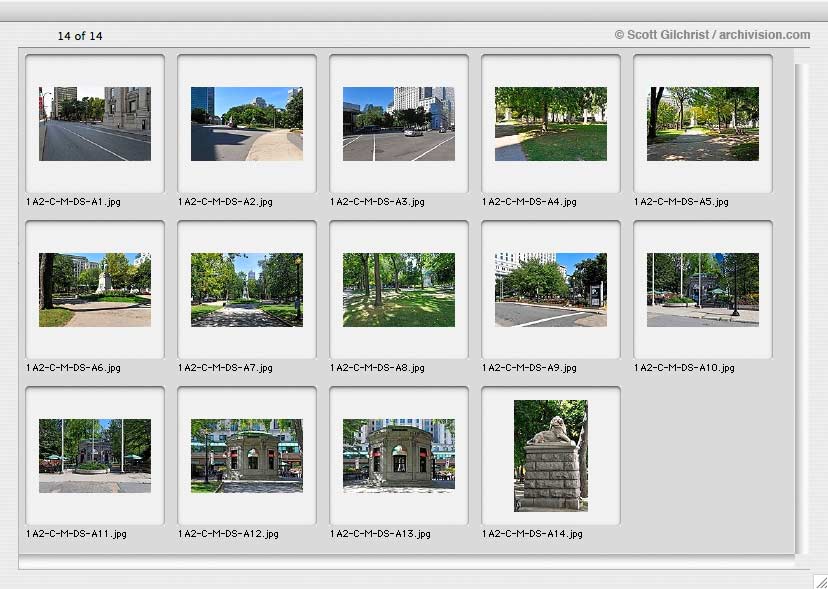The width and height of the screenshot is (828, 589).
Task: Click the filename label 1A2-C-M-DS-A1.jpg
Action: pyautogui.click(x=73, y=202)
